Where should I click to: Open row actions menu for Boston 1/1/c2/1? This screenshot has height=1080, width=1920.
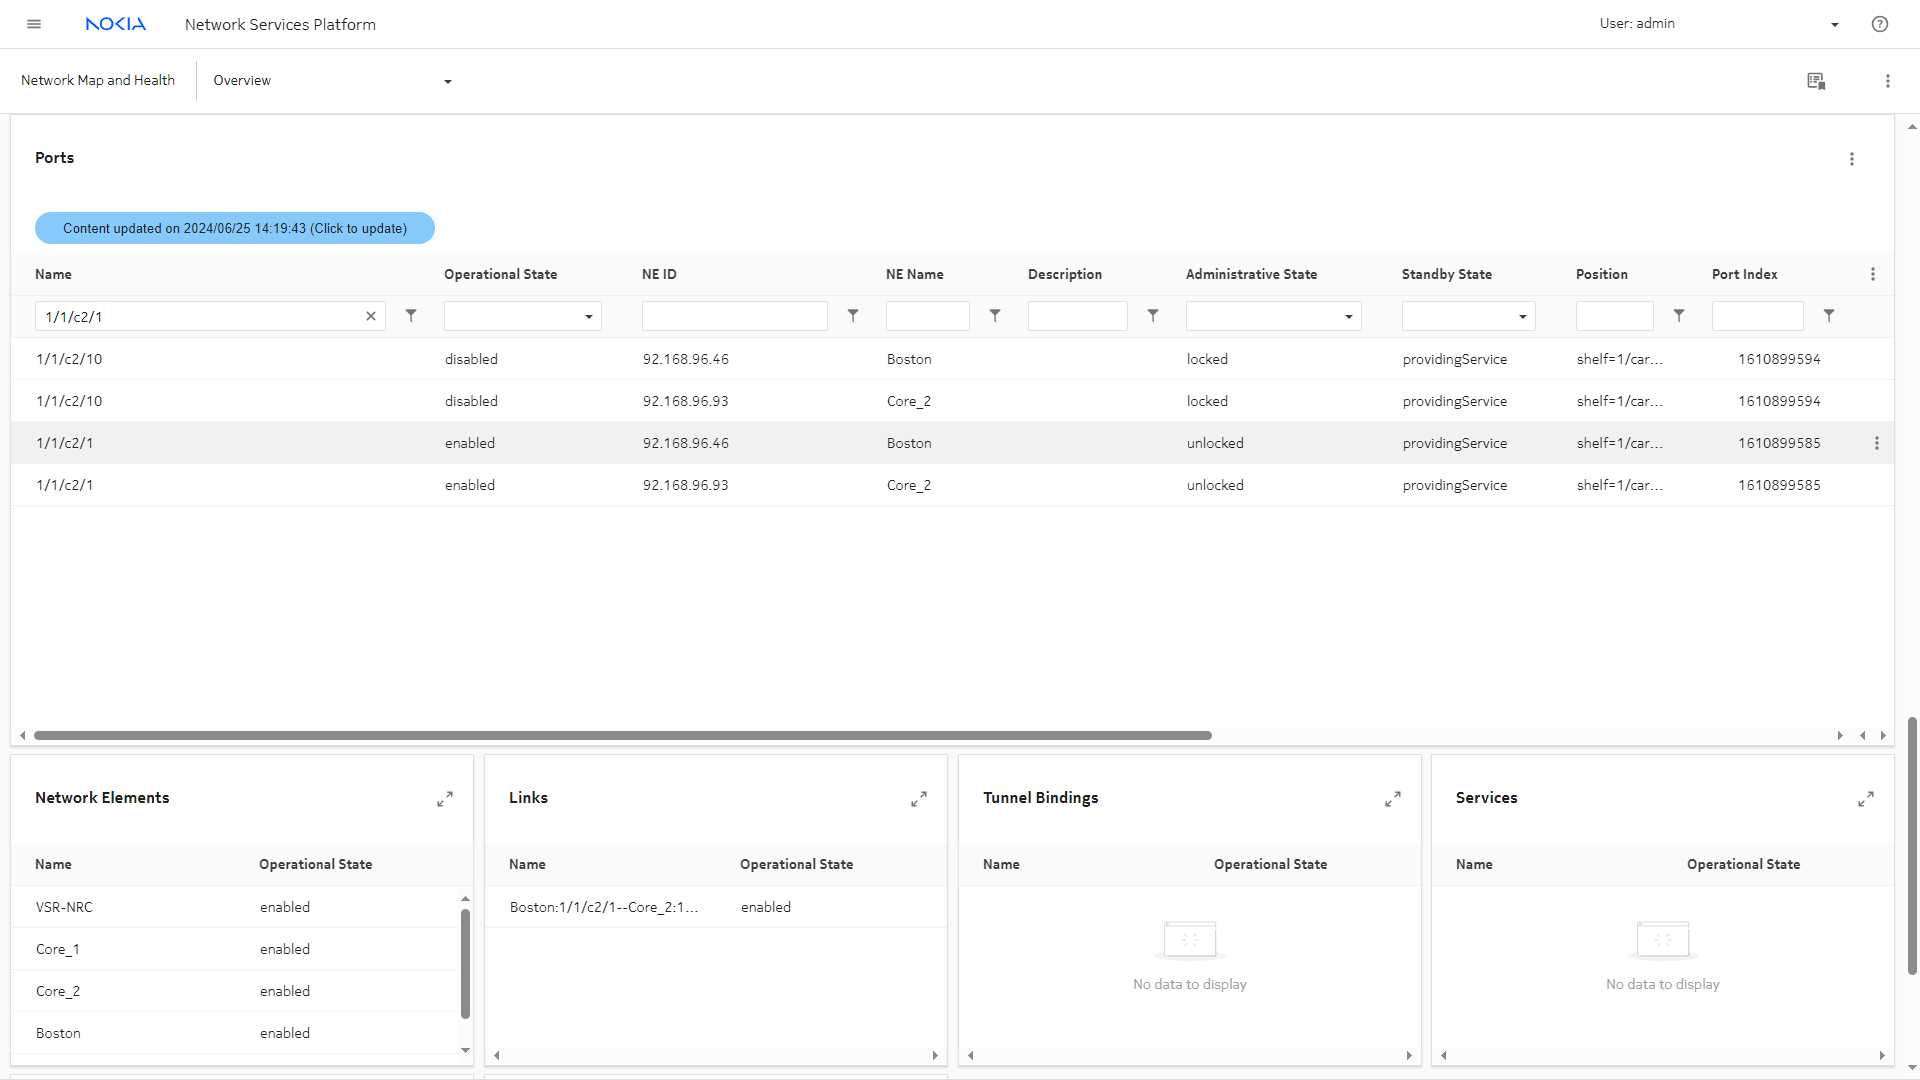point(1877,443)
